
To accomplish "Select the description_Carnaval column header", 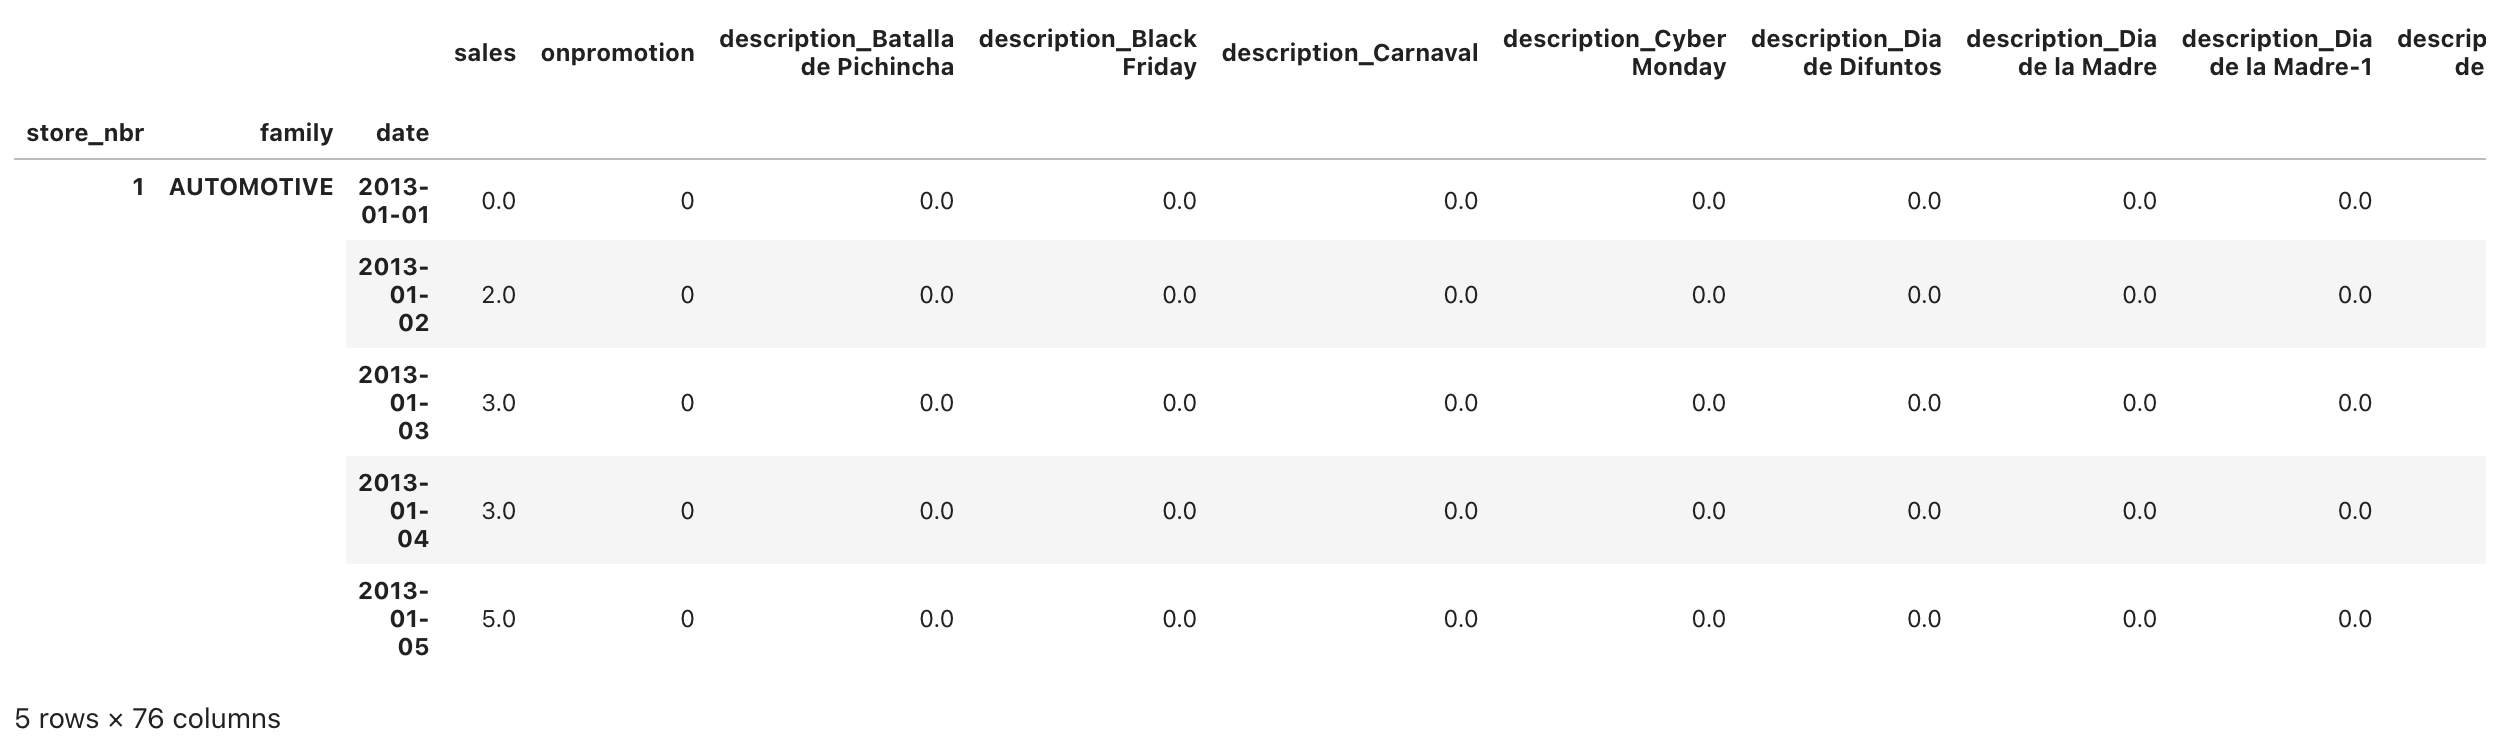I will click(1349, 53).
